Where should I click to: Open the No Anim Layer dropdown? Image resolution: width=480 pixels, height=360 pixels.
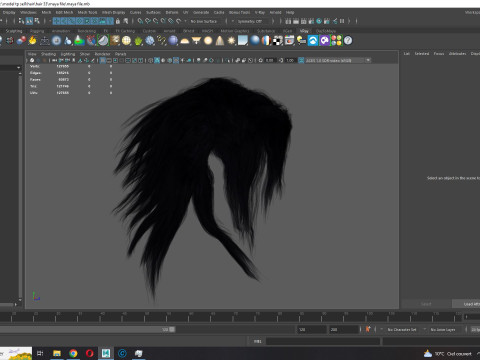point(443,329)
